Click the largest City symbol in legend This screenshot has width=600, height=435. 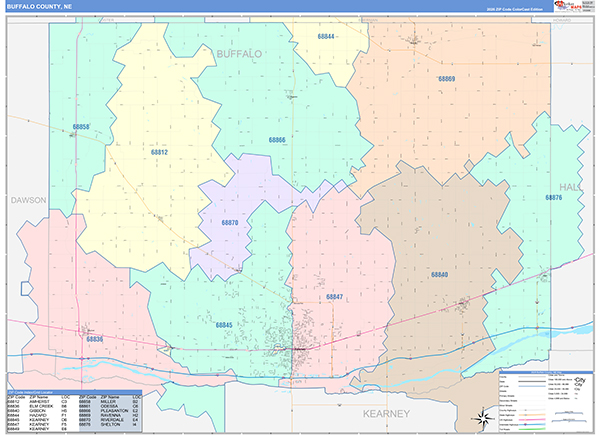click(580, 380)
